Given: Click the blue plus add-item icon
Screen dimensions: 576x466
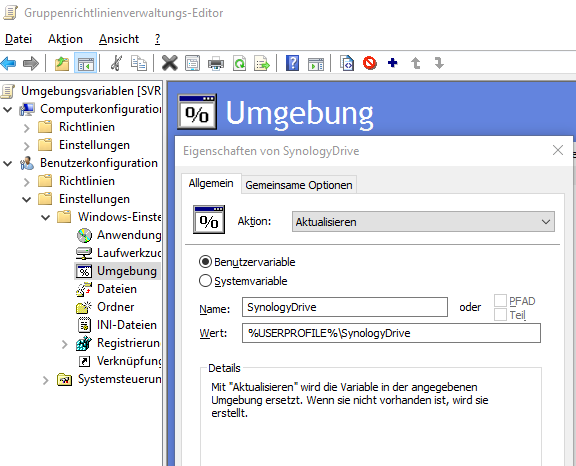Looking at the screenshot, I should 393,63.
